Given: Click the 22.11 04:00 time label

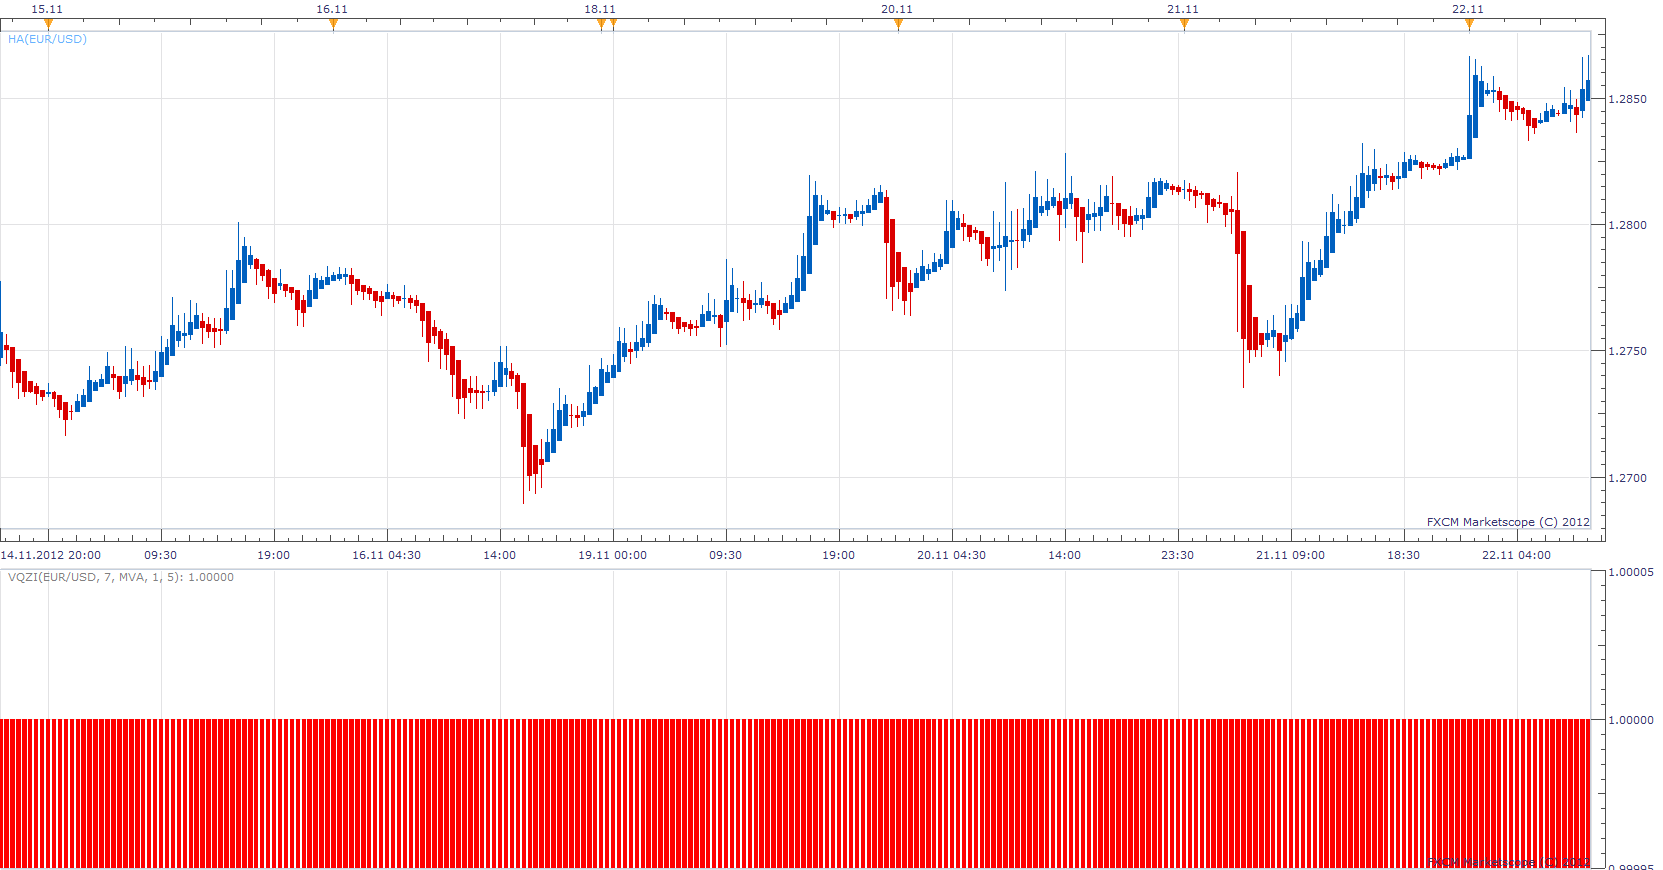Looking at the screenshot, I should tap(1516, 555).
